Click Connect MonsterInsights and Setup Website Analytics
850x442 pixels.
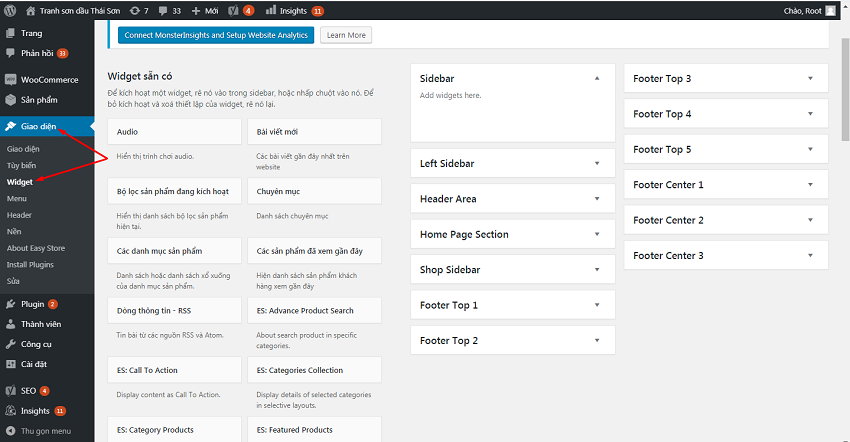[x=215, y=35]
